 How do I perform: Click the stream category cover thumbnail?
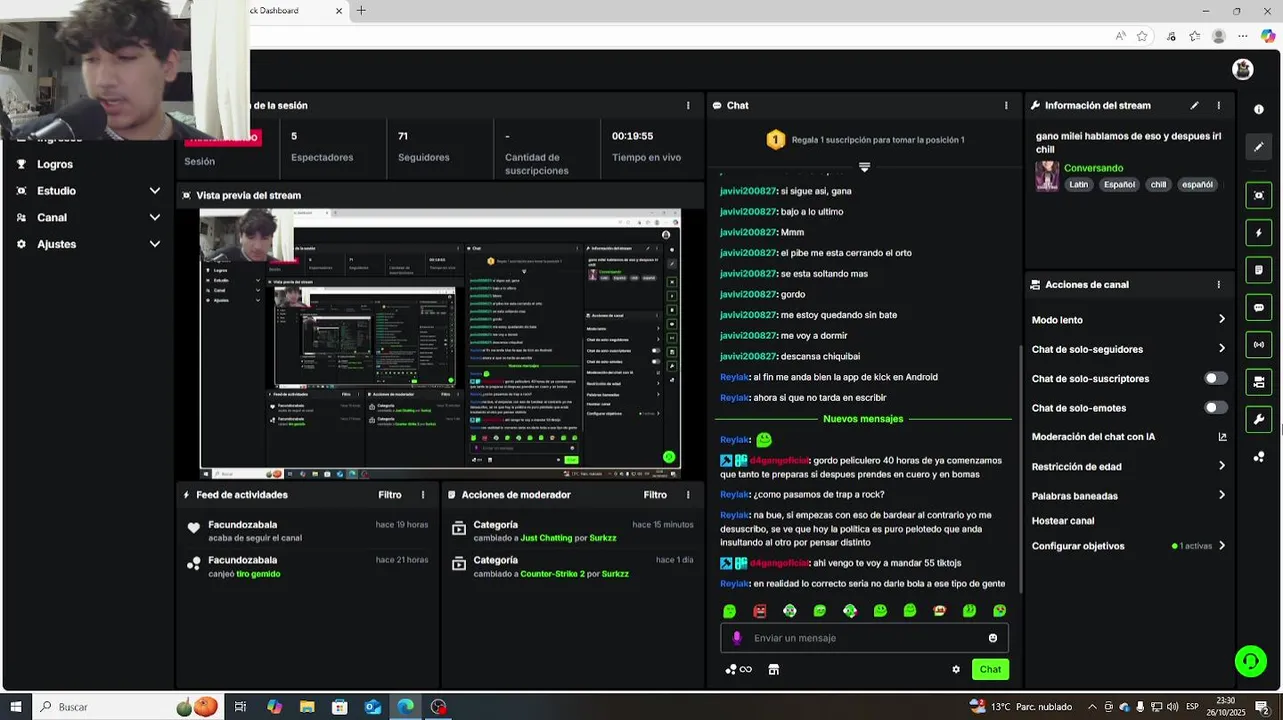pyautogui.click(x=1047, y=176)
